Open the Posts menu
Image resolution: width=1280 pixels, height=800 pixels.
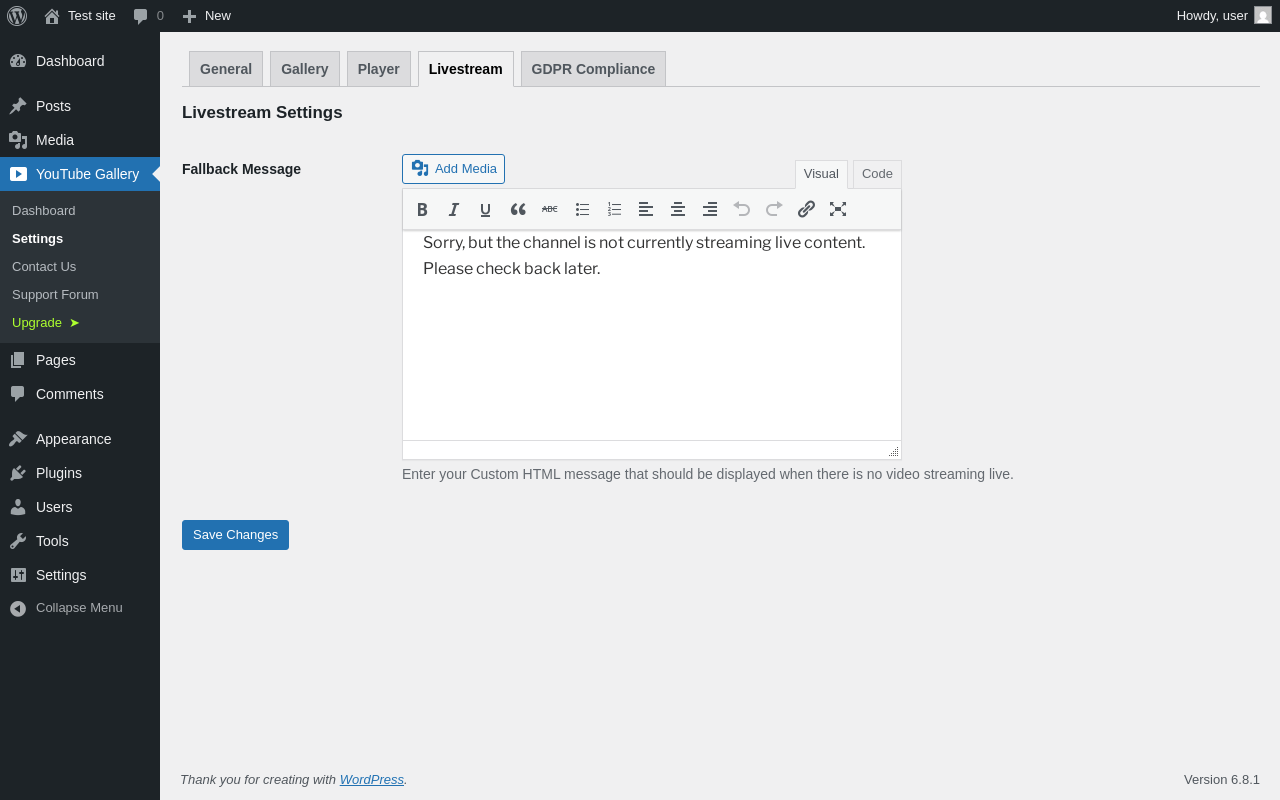(x=80, y=106)
